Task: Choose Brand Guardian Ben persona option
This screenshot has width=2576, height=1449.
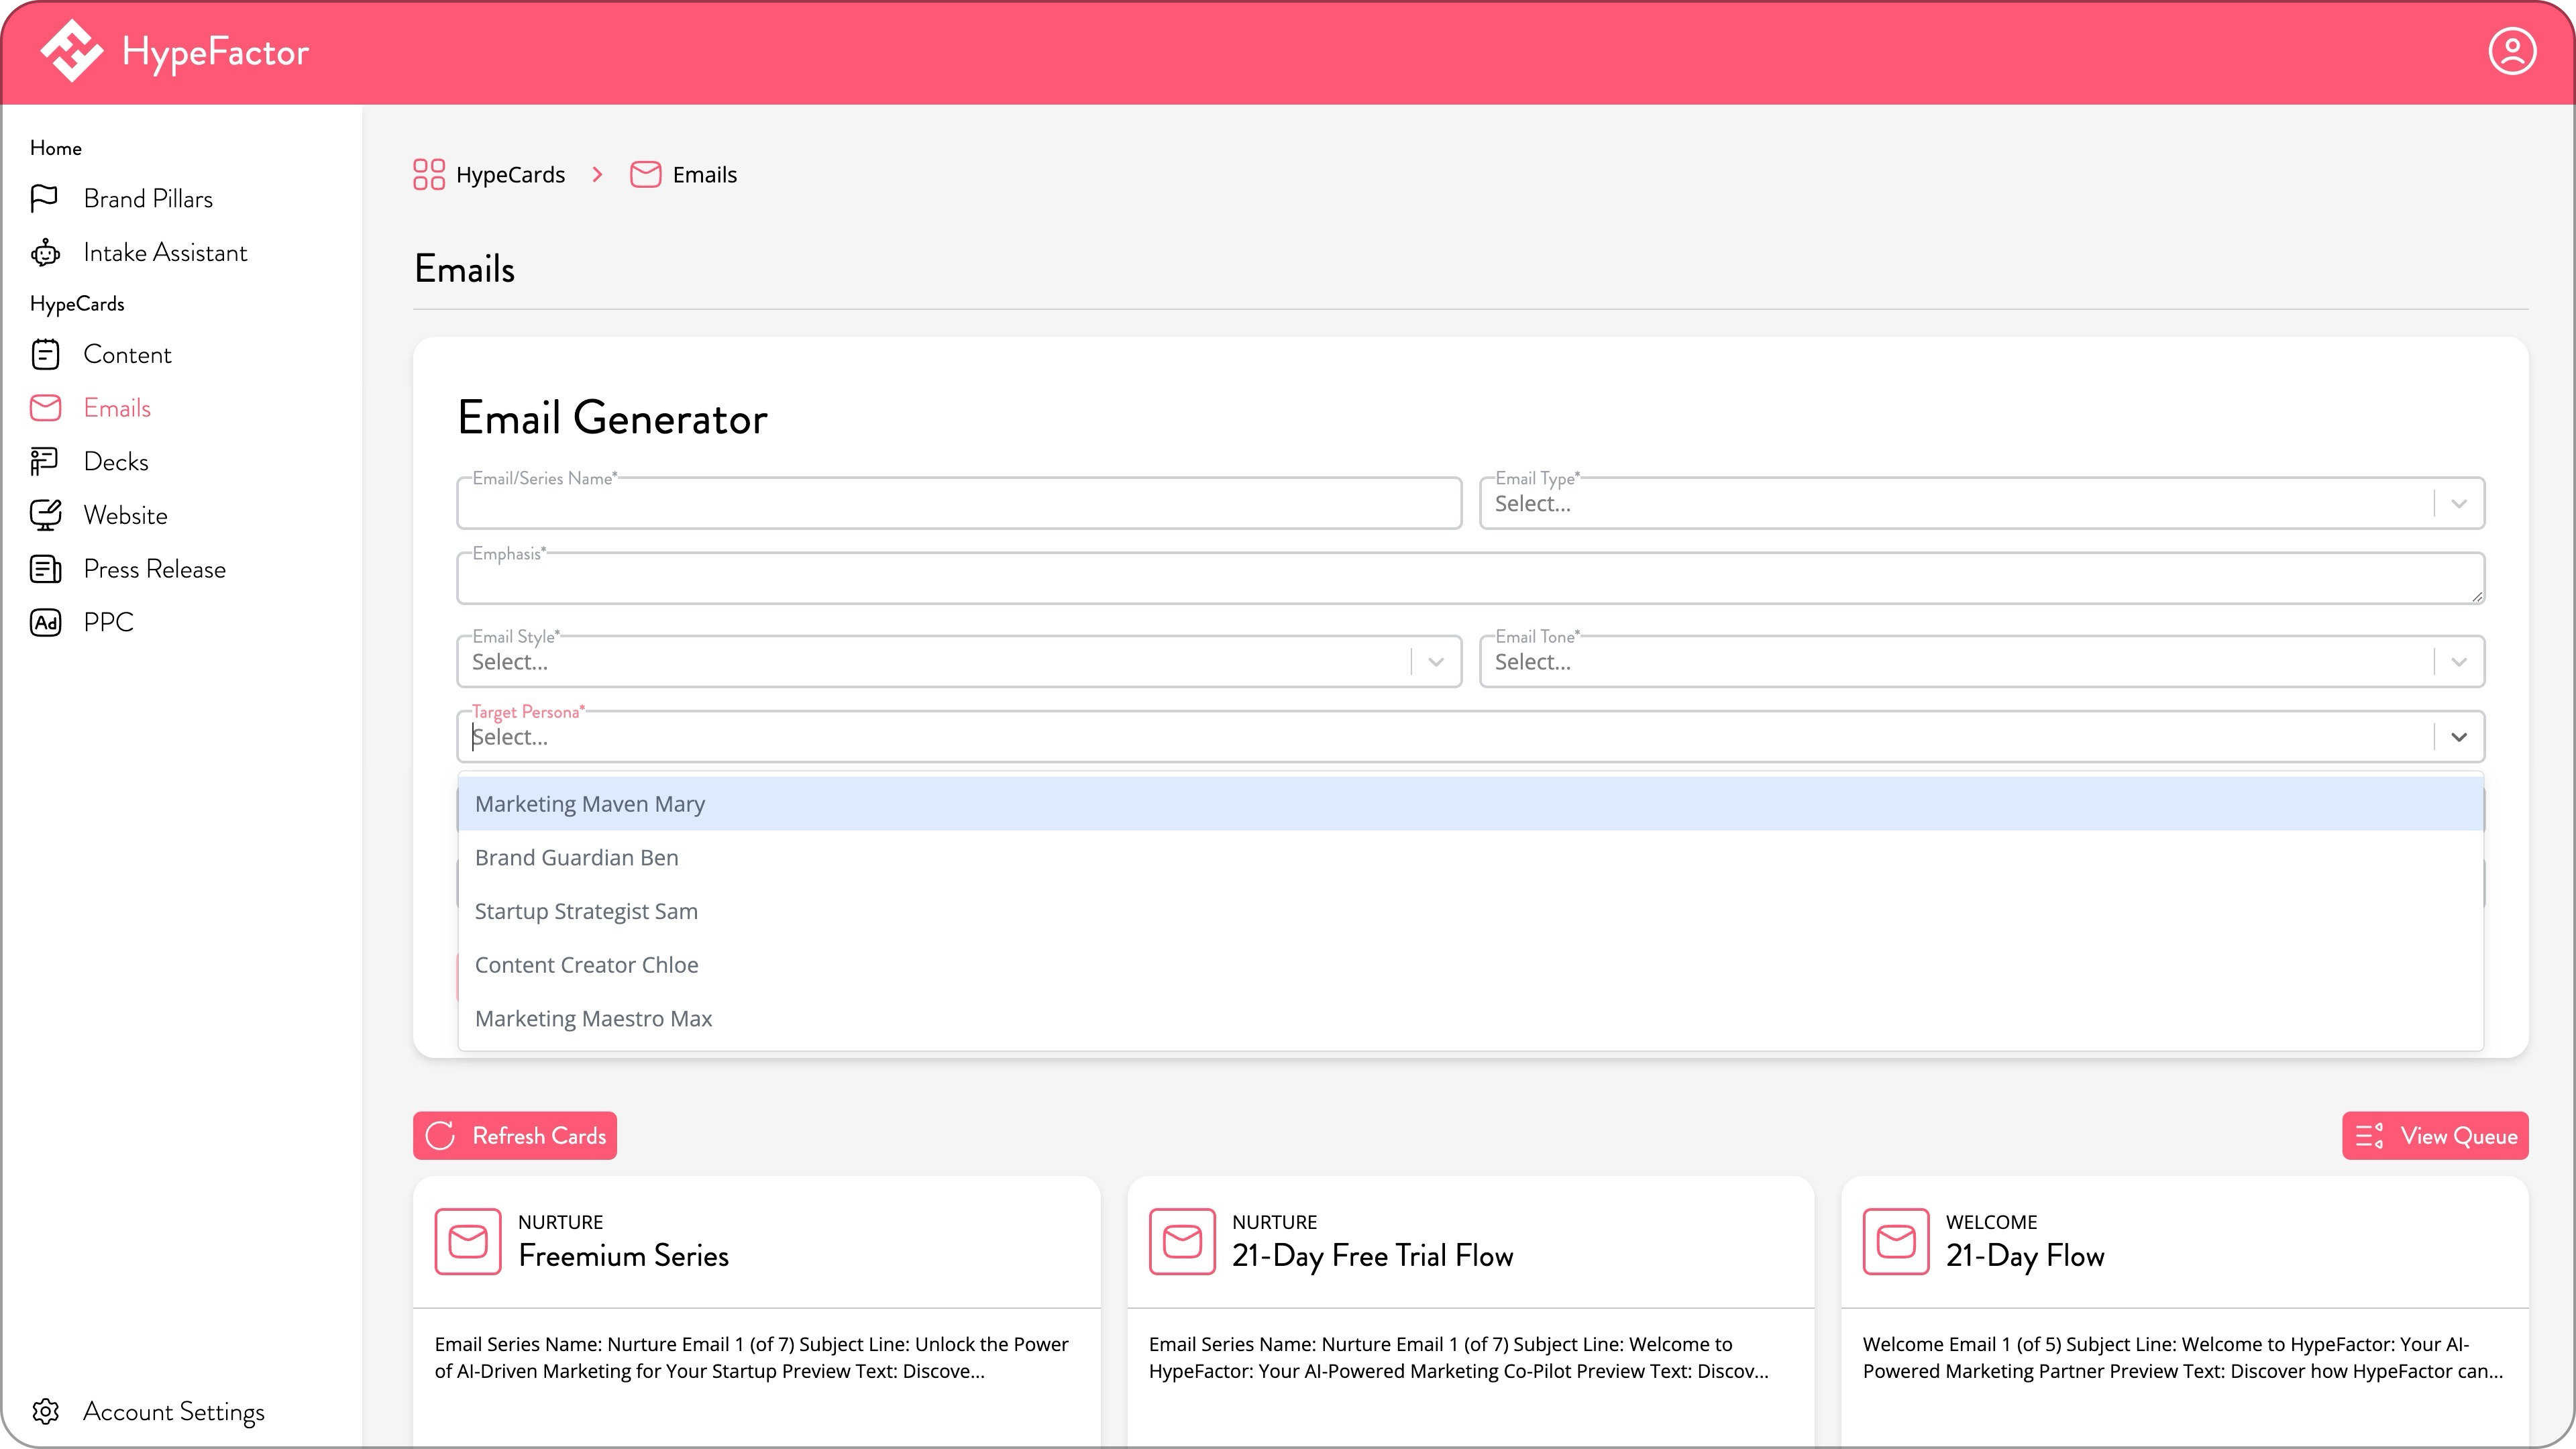Action: (577, 858)
